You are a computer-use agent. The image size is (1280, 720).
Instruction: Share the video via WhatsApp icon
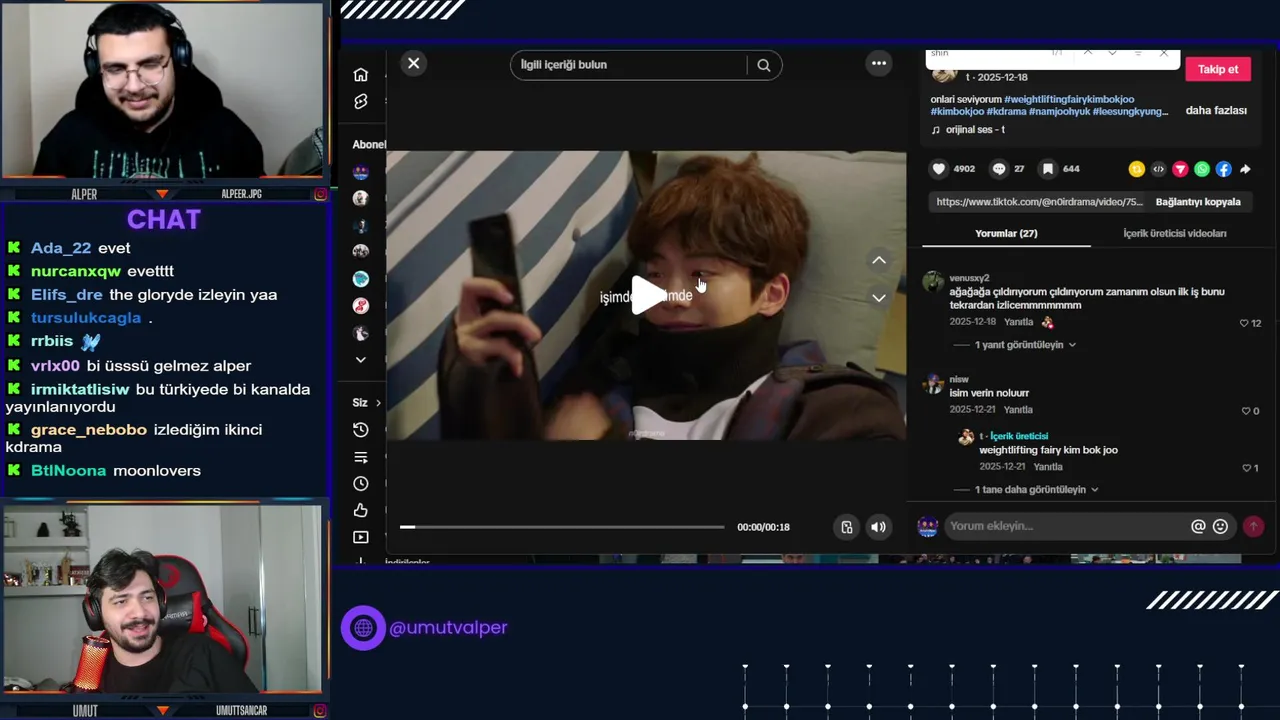point(1202,170)
